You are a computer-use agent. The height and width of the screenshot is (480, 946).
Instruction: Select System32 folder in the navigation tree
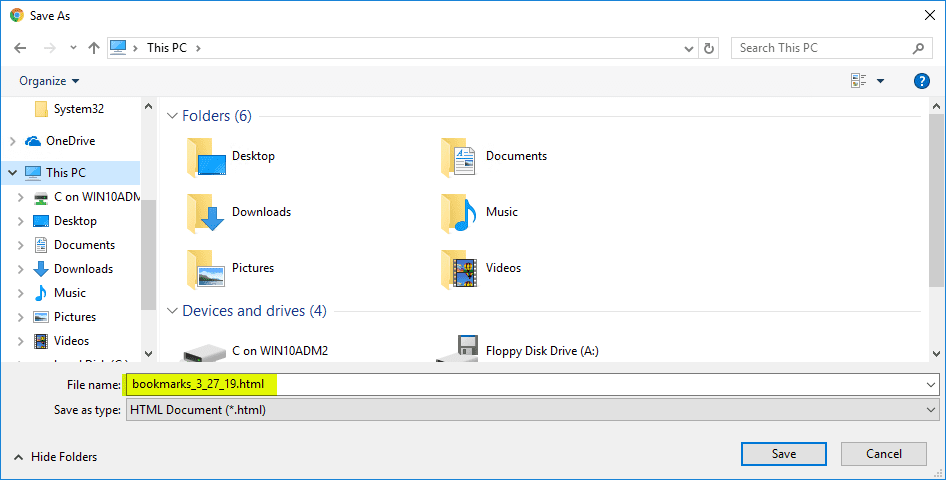(x=69, y=109)
